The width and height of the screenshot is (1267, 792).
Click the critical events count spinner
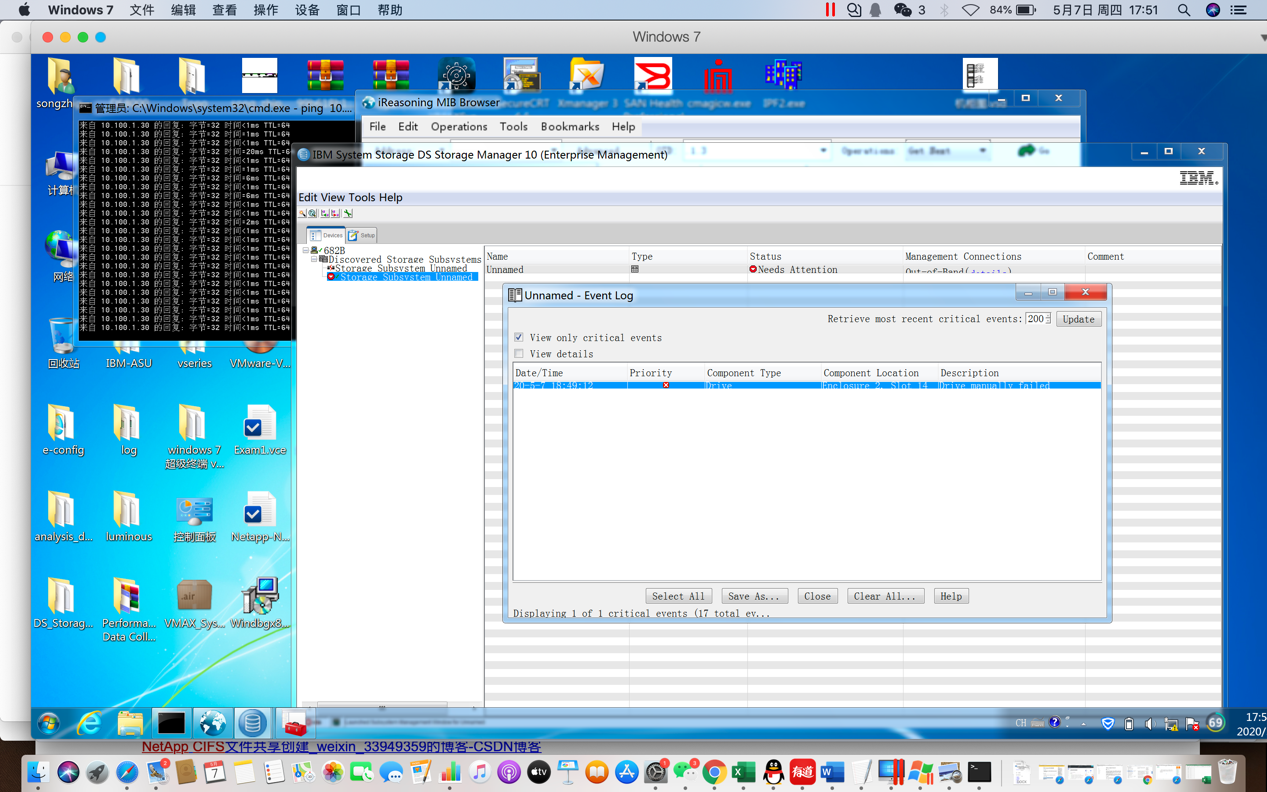pyautogui.click(x=1047, y=319)
